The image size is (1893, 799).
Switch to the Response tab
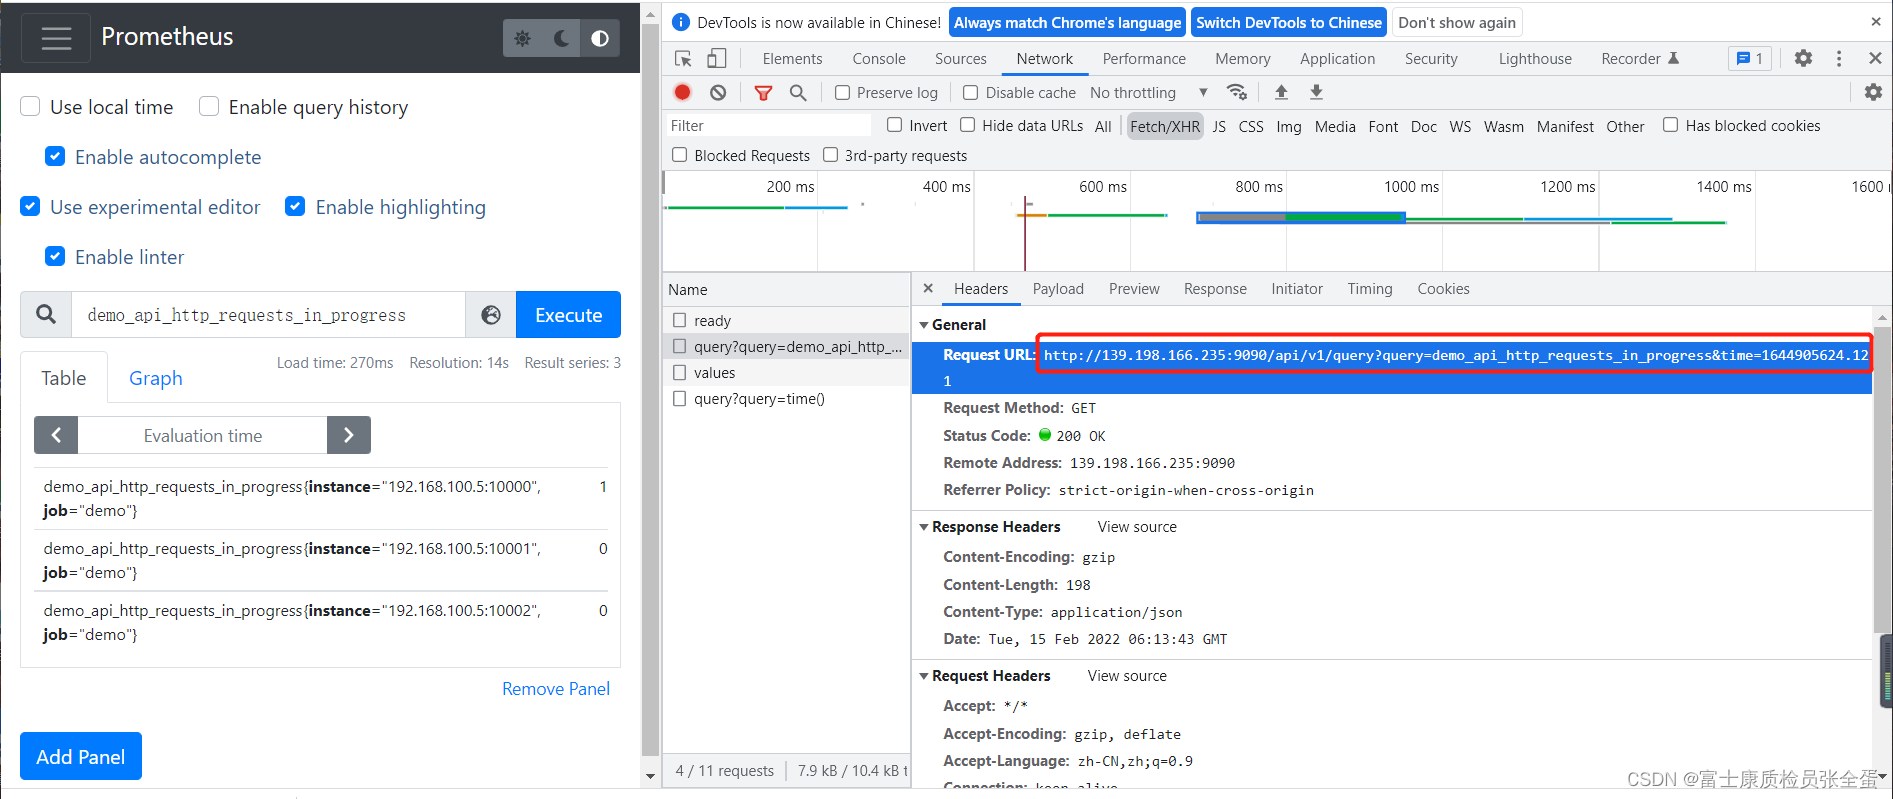(x=1215, y=289)
